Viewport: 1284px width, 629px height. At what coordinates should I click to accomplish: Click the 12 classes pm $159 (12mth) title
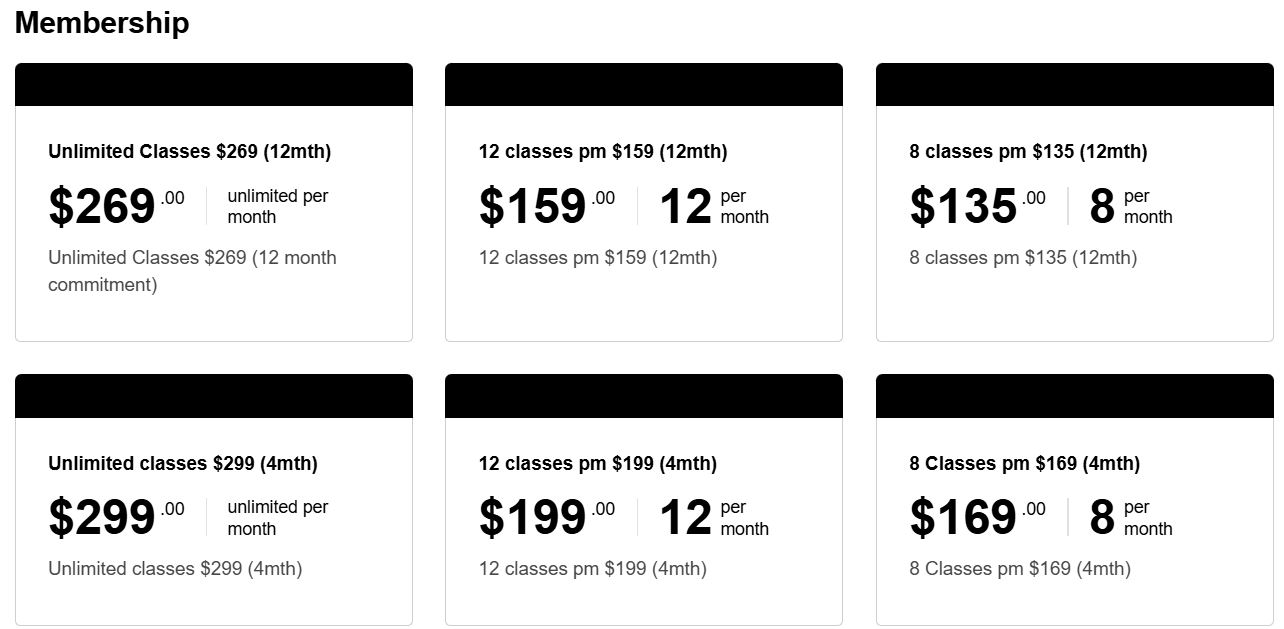[603, 152]
